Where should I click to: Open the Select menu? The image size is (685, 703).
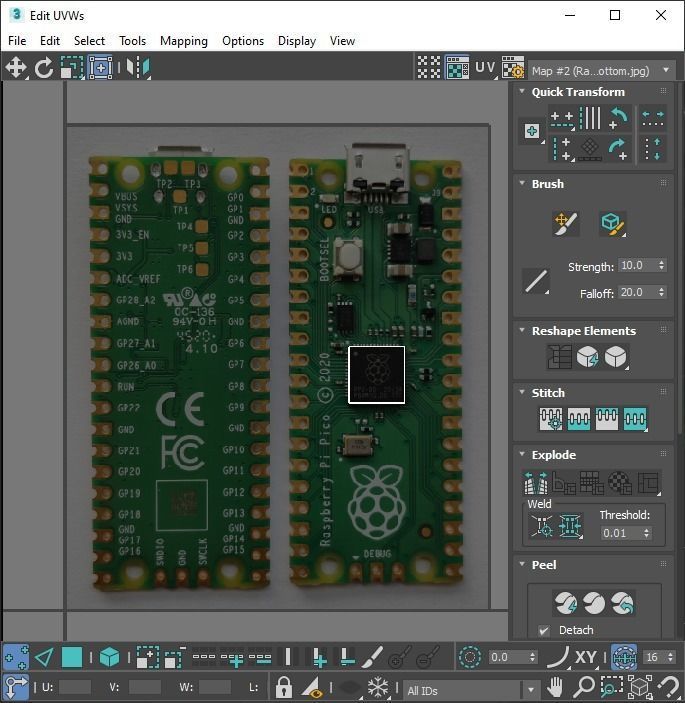89,41
